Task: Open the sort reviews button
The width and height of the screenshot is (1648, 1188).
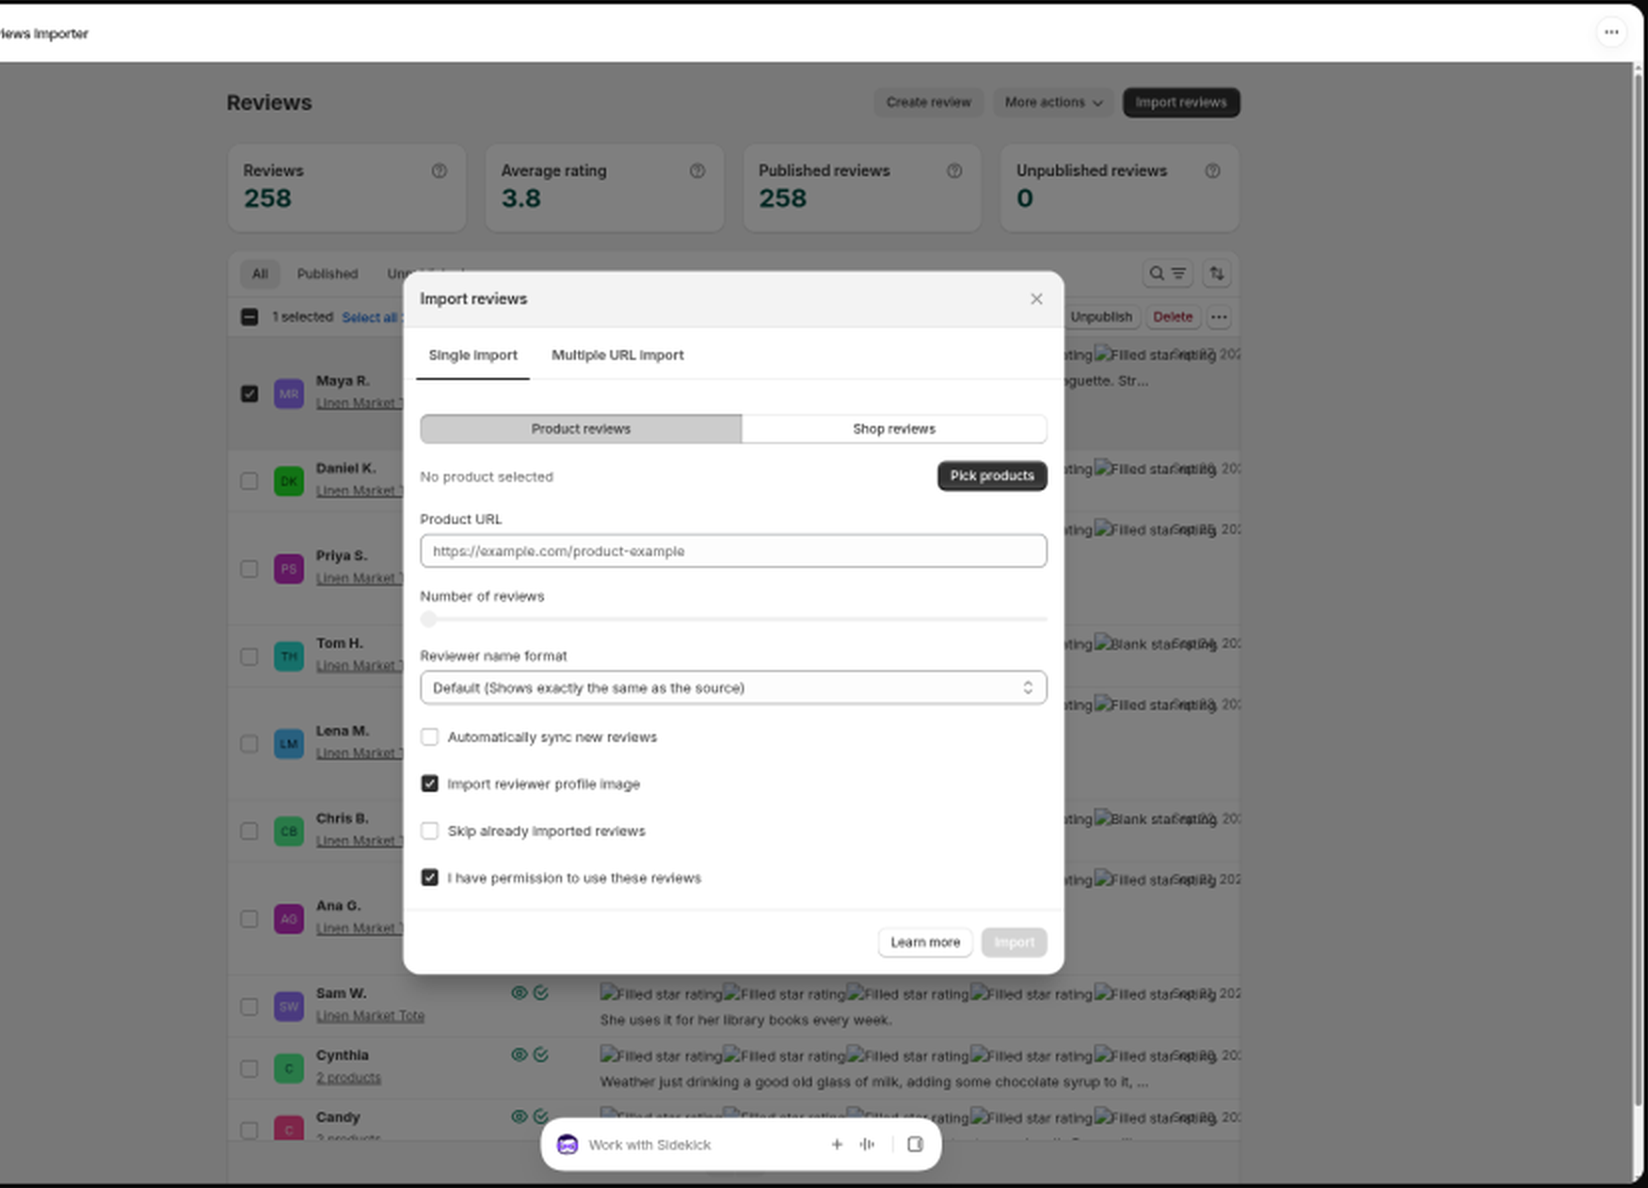Action: pyautogui.click(x=1216, y=273)
